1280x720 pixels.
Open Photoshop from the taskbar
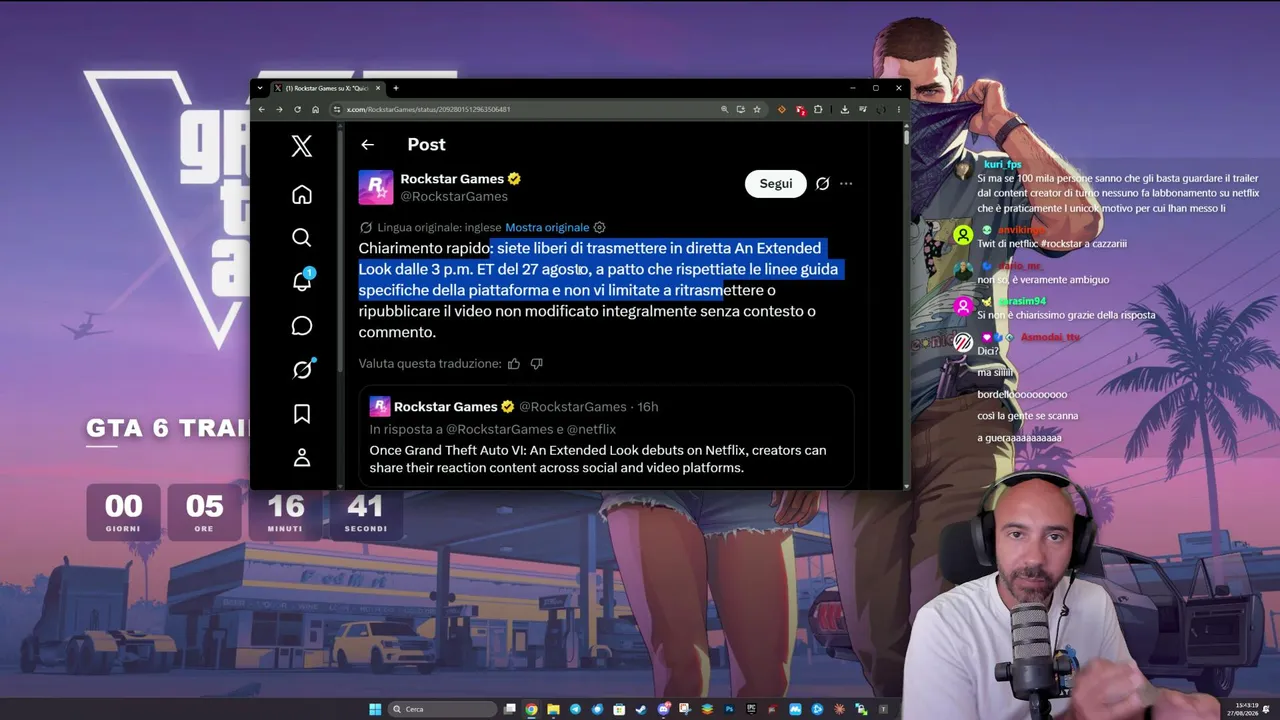[729, 709]
